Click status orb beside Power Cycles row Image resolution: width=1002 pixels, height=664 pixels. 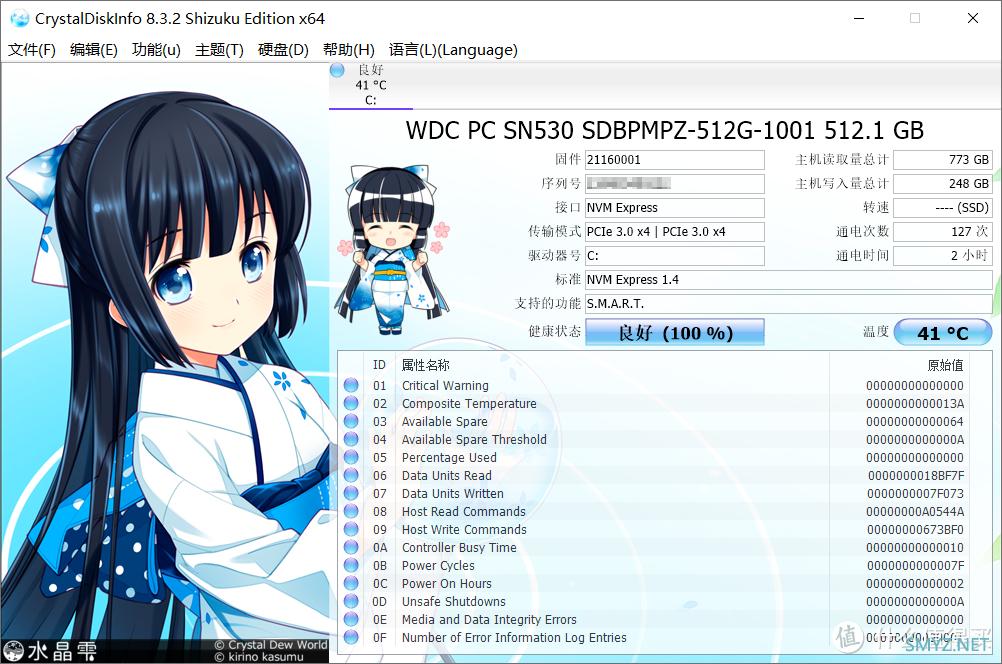351,566
